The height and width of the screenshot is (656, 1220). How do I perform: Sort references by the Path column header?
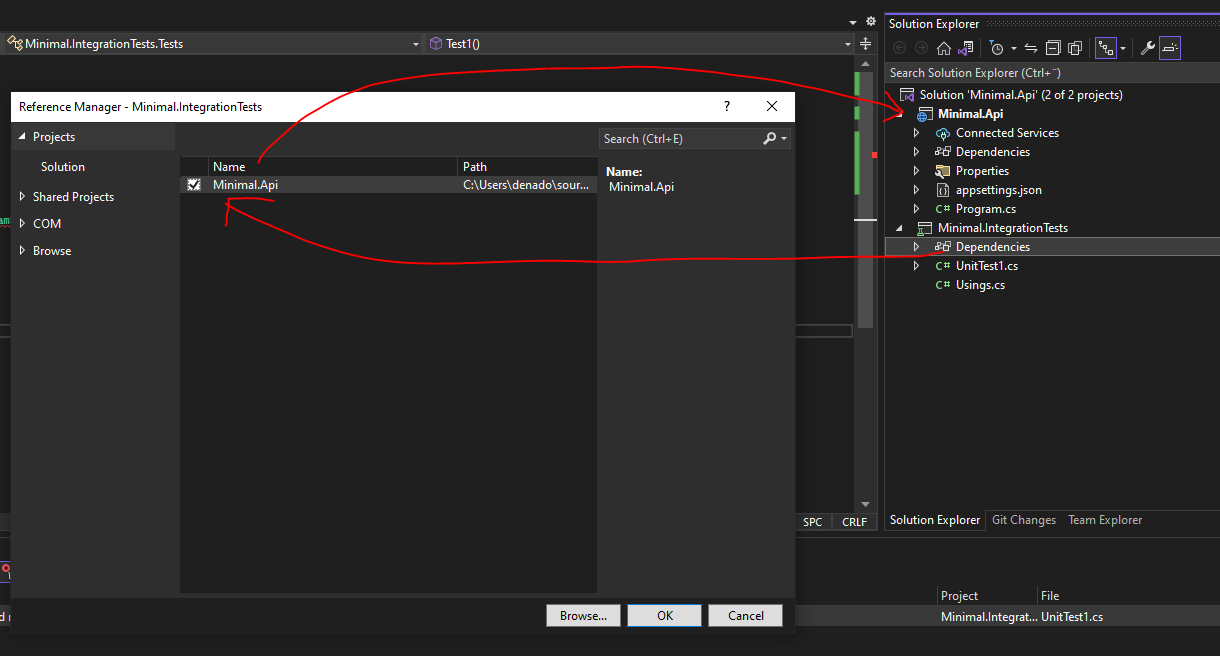(x=527, y=167)
